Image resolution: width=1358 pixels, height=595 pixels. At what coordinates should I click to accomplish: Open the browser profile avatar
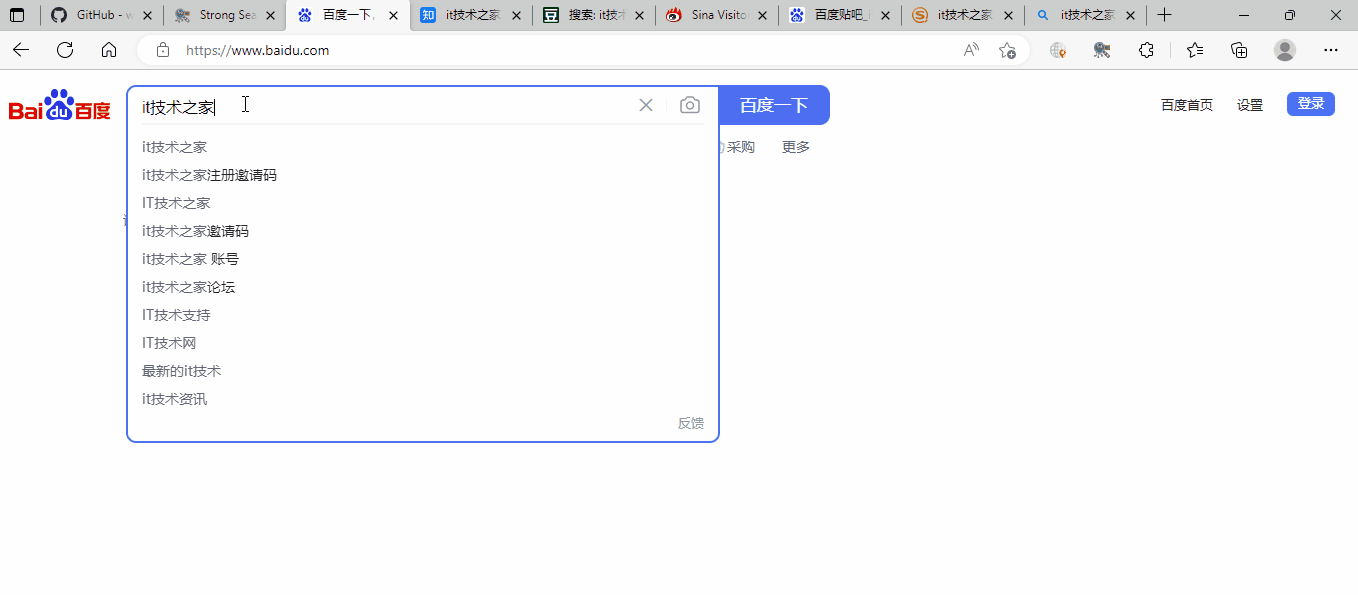point(1285,50)
